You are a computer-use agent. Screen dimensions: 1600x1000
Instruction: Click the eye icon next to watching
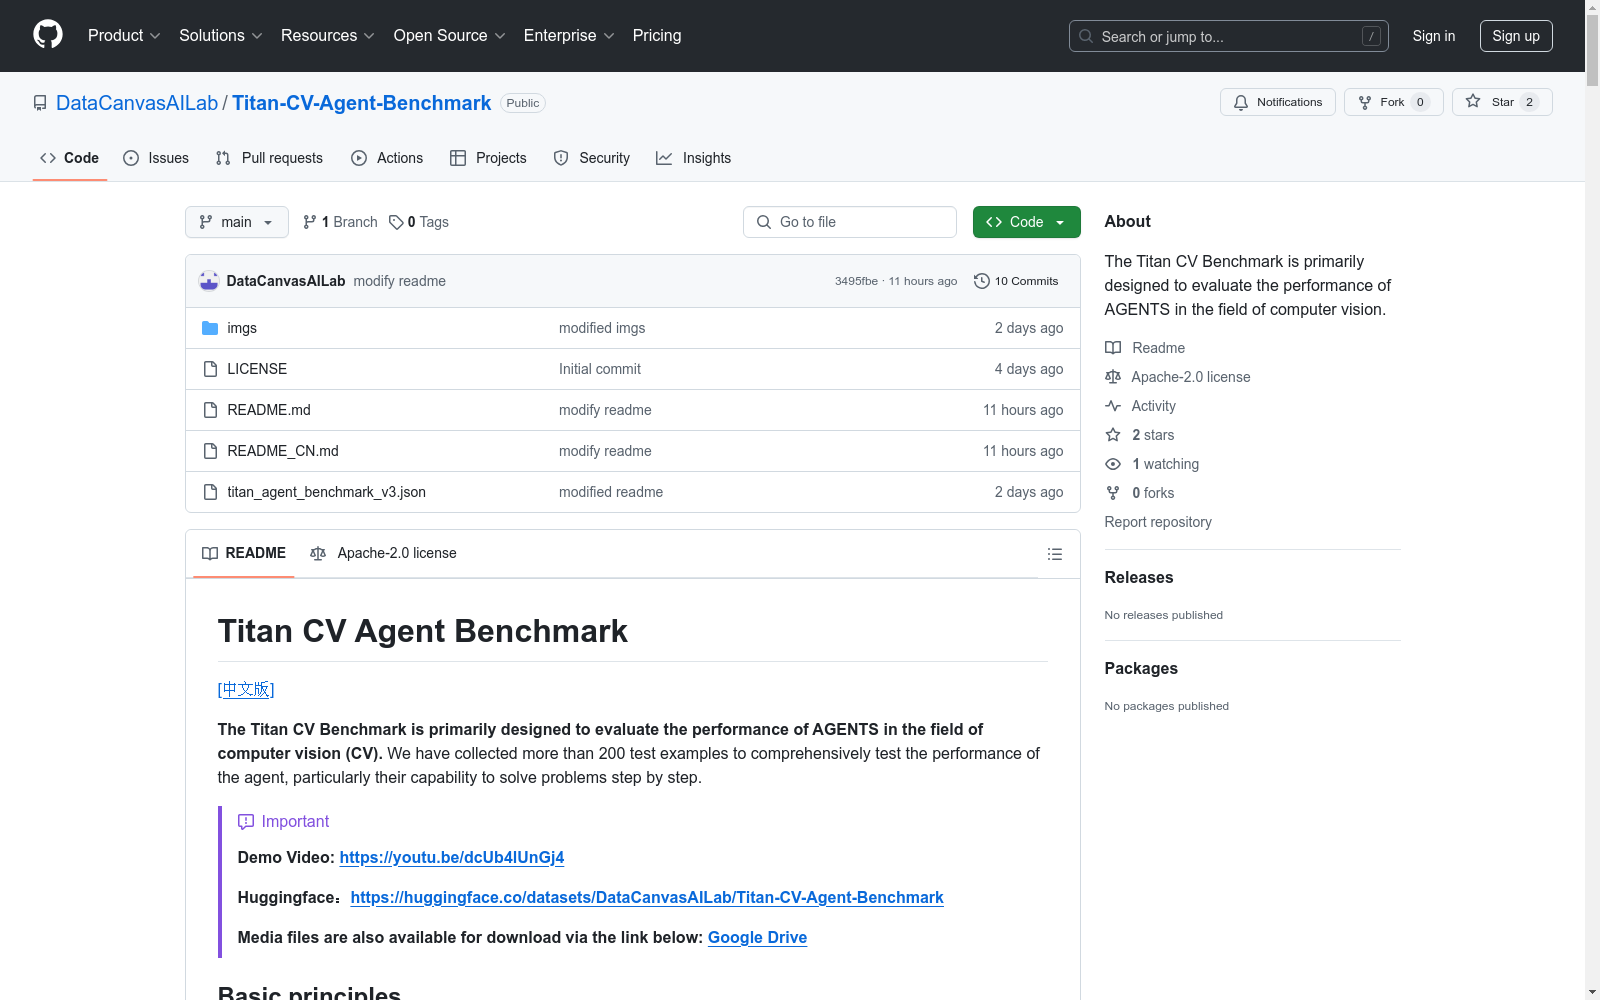(x=1113, y=464)
